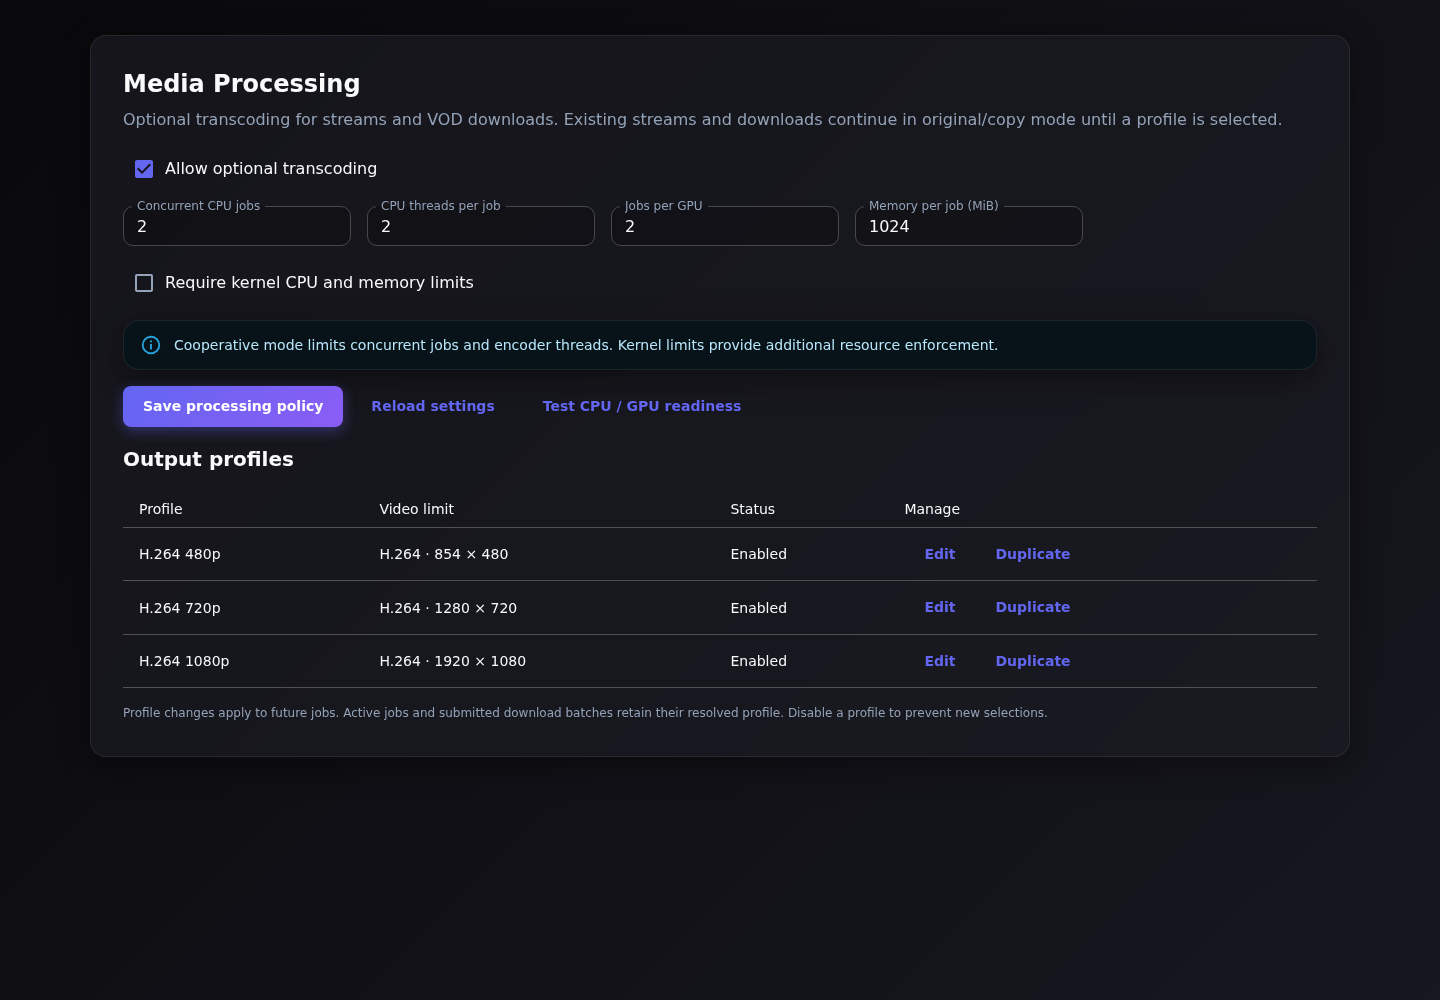
Task: Save processing policy
Action: [x=233, y=406]
